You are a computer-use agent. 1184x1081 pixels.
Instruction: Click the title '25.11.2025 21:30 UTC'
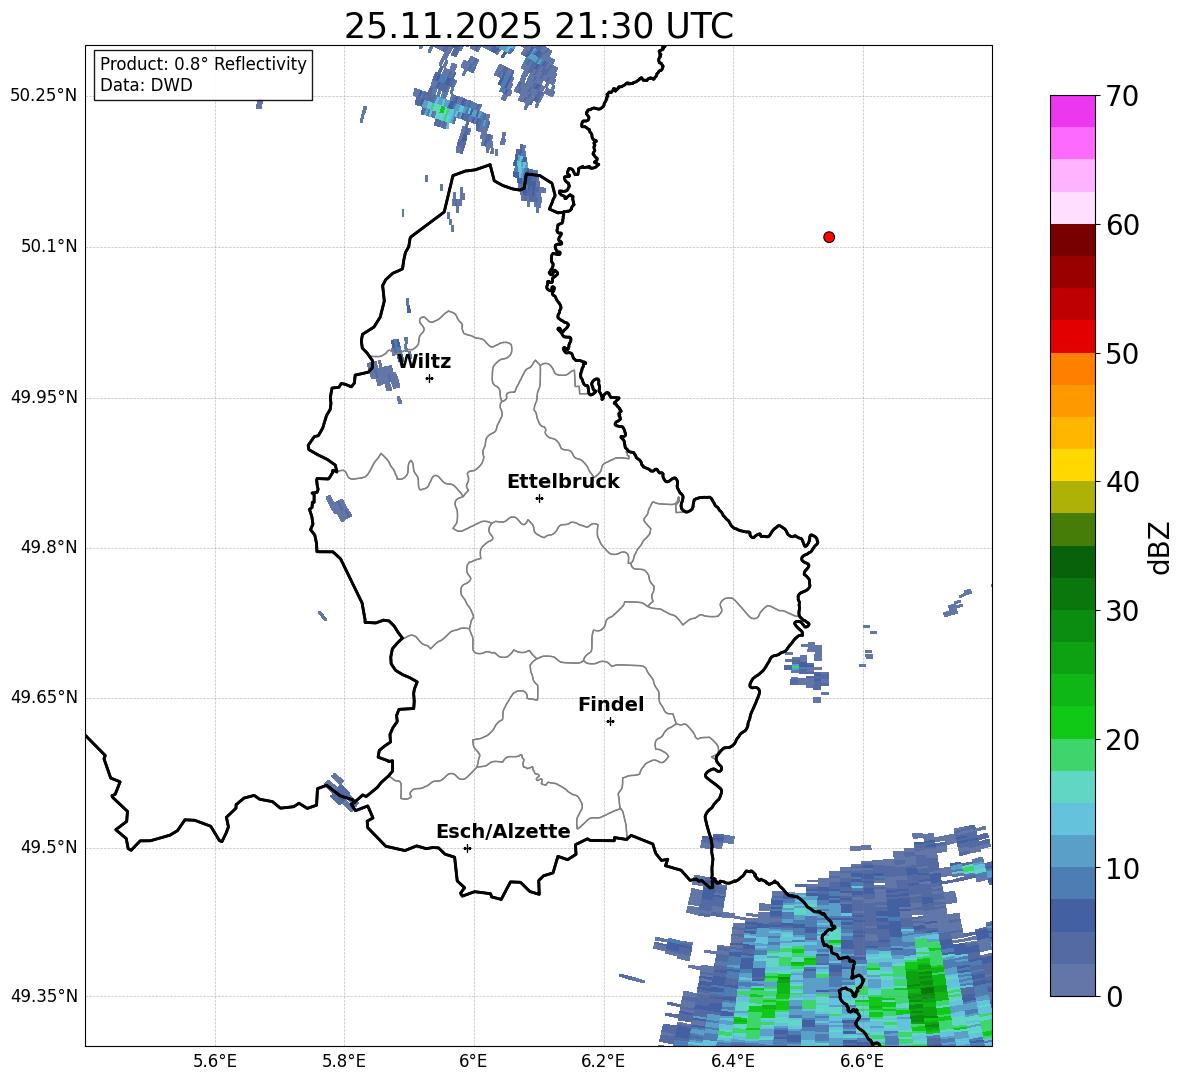pos(538,27)
